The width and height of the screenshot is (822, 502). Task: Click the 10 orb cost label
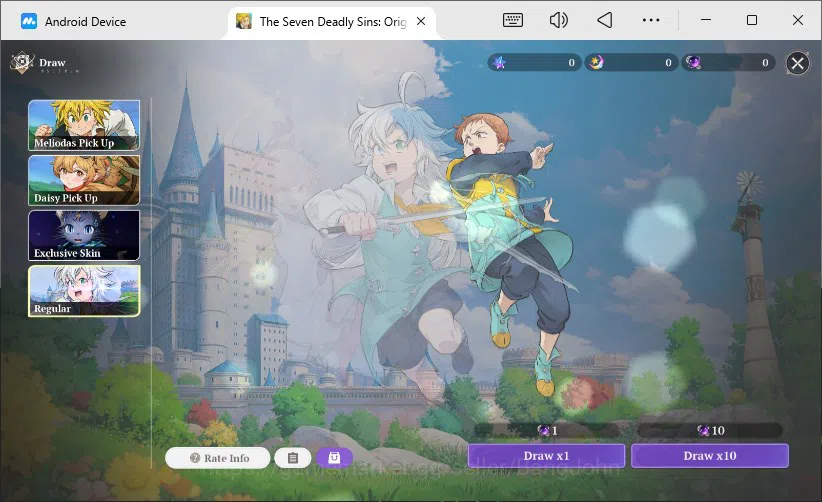tap(710, 431)
